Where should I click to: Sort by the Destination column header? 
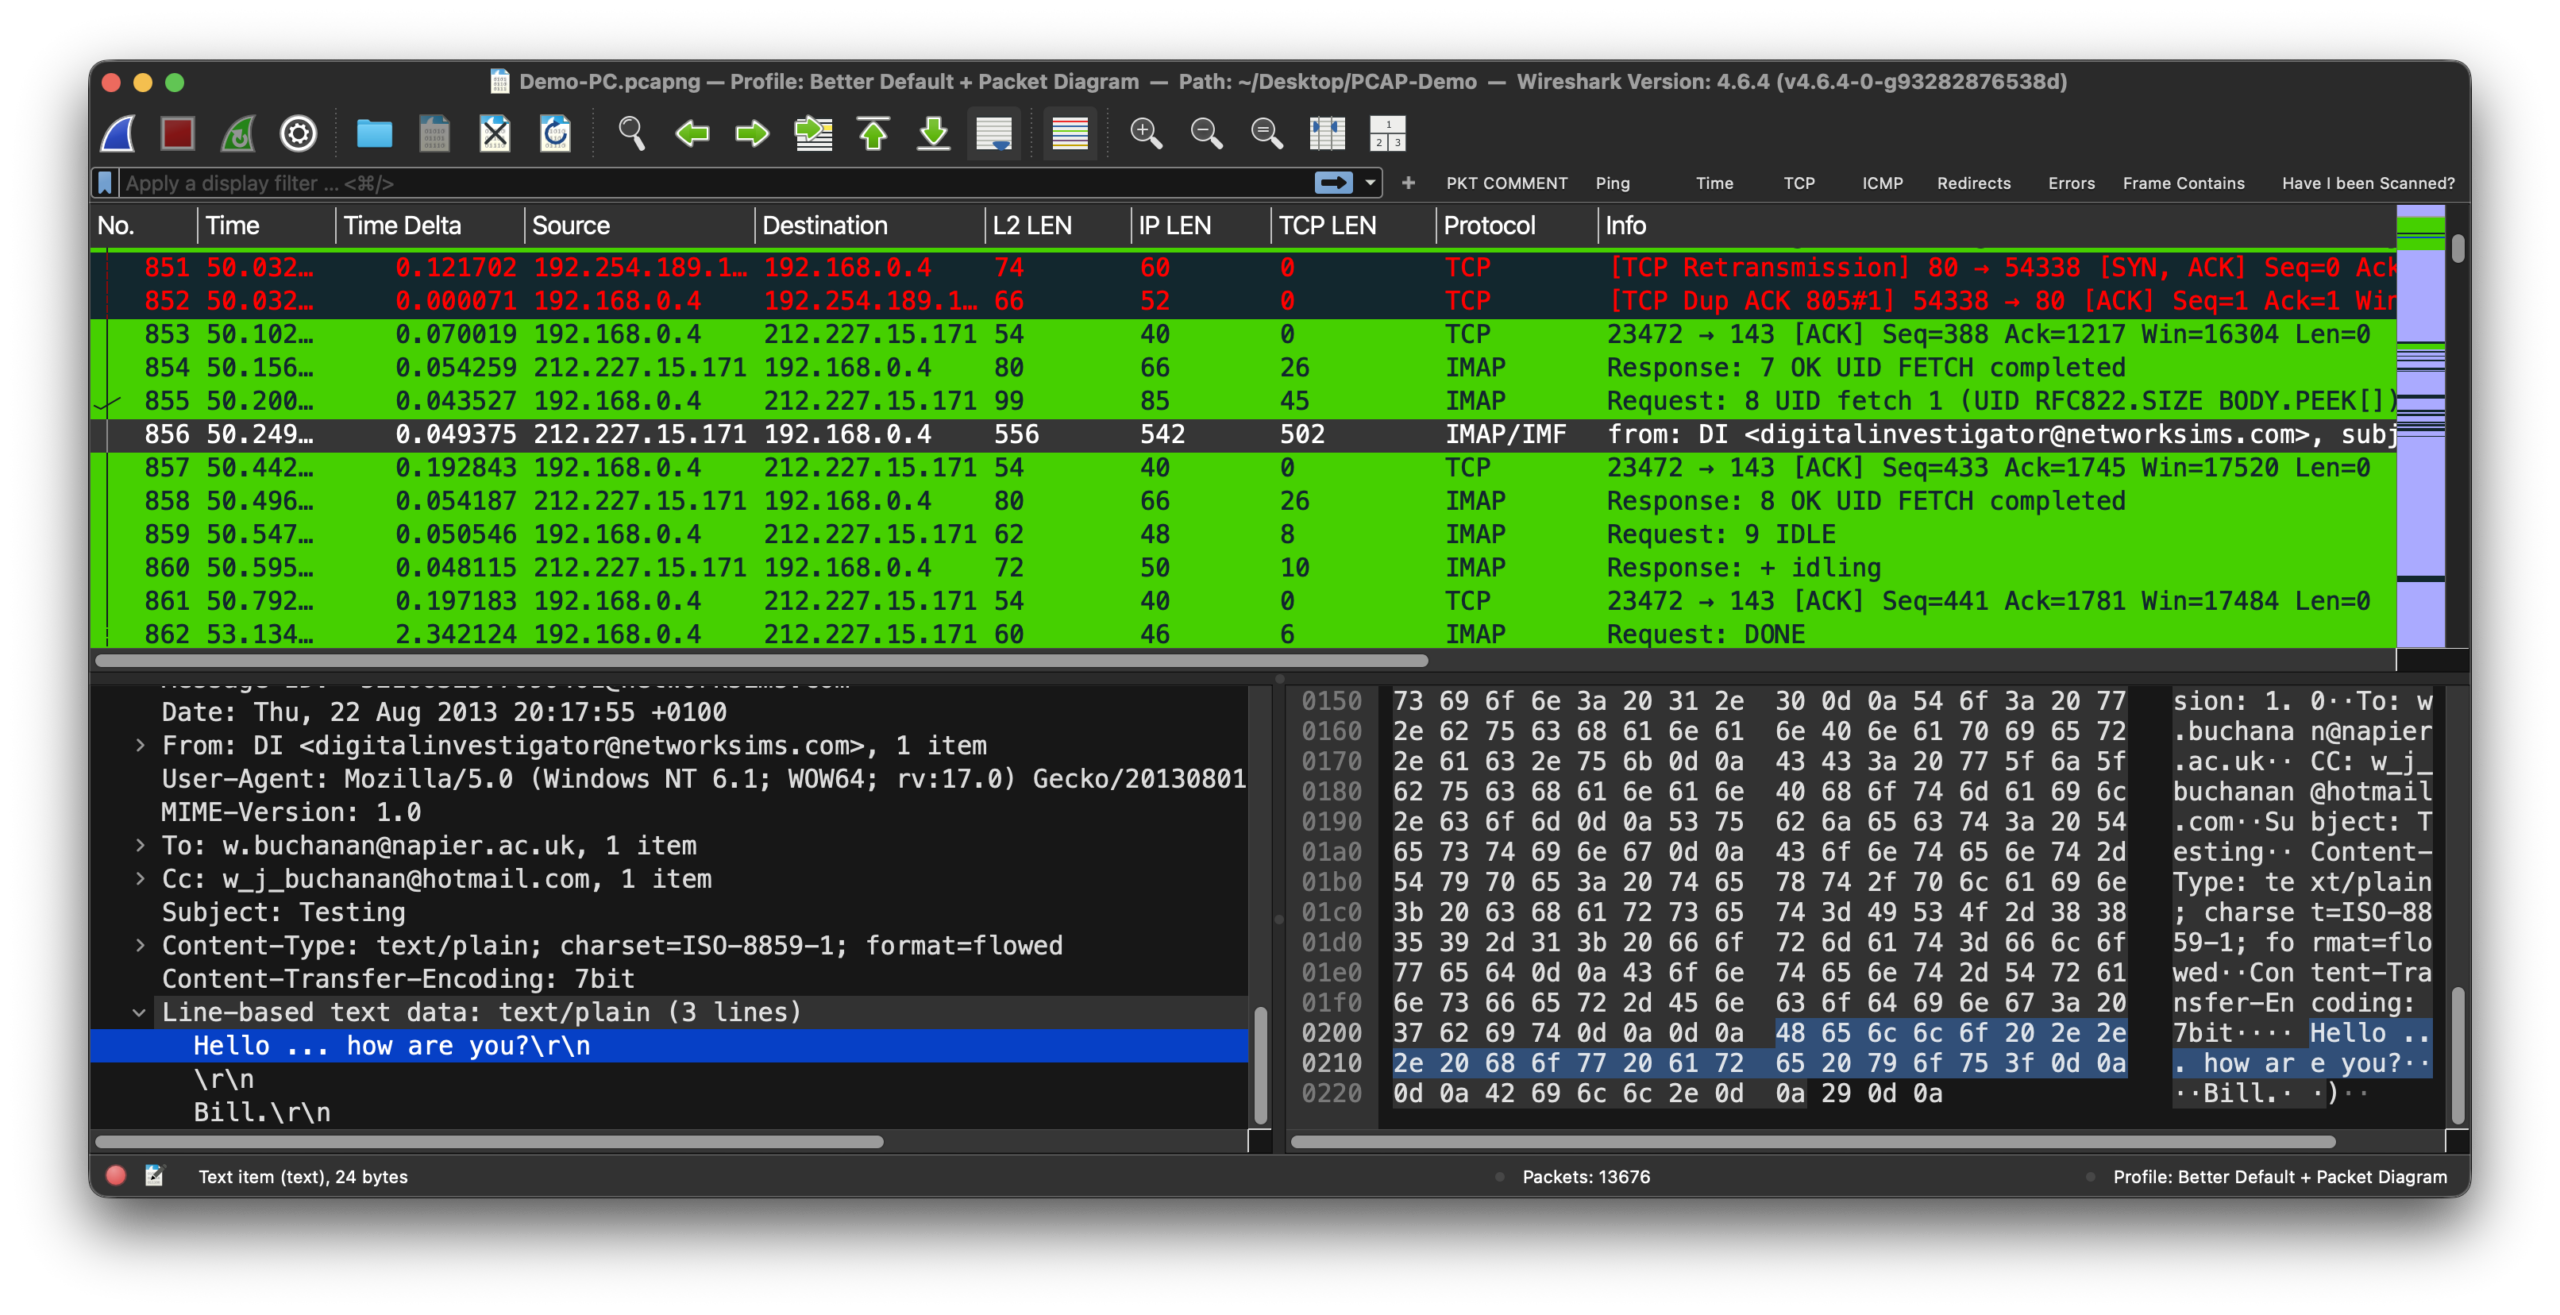coord(870,225)
